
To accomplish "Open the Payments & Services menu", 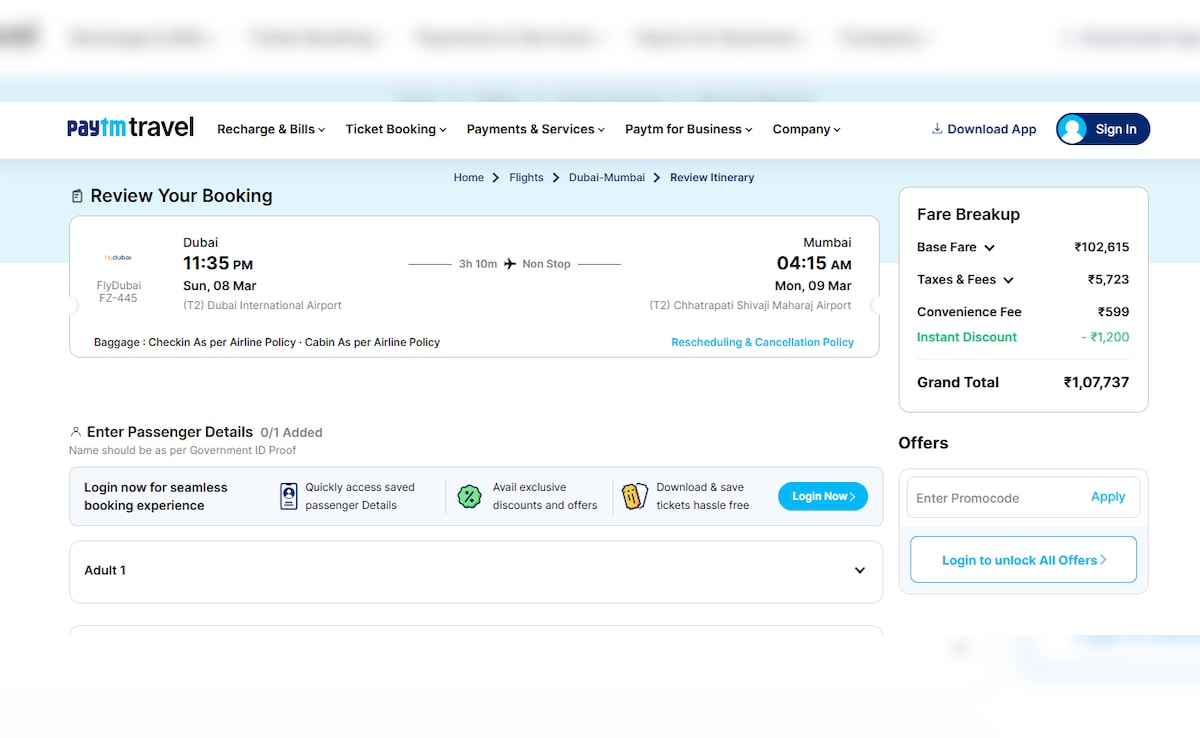I will point(535,129).
